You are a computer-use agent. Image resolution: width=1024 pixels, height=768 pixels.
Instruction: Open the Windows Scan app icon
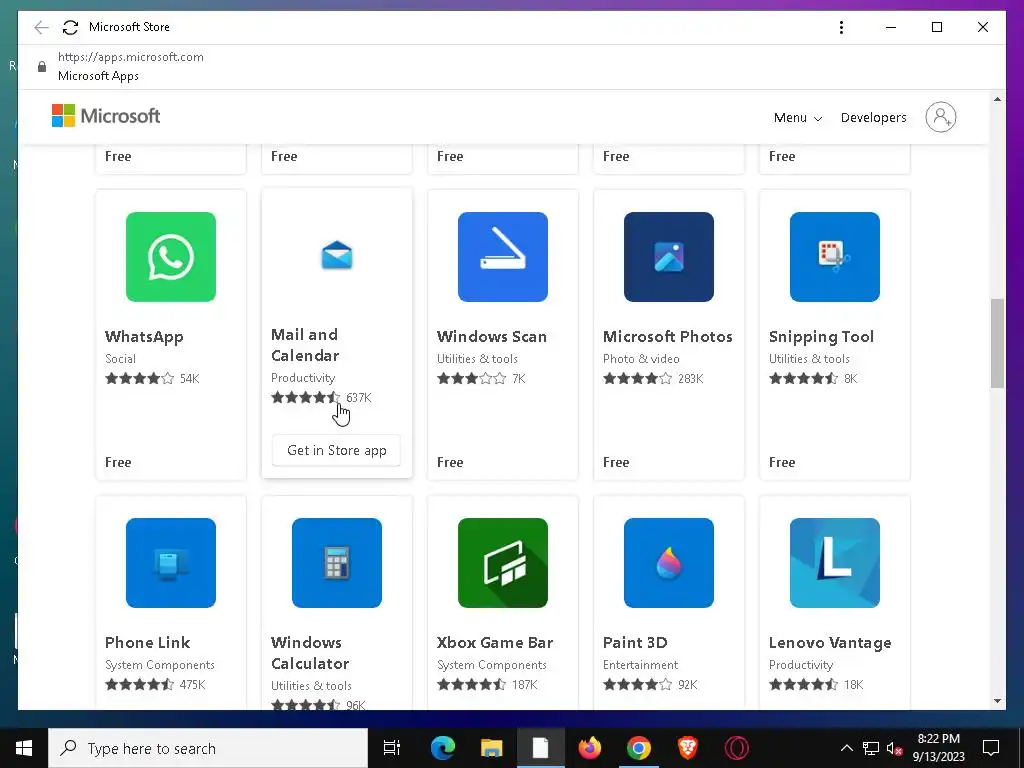[x=503, y=257]
